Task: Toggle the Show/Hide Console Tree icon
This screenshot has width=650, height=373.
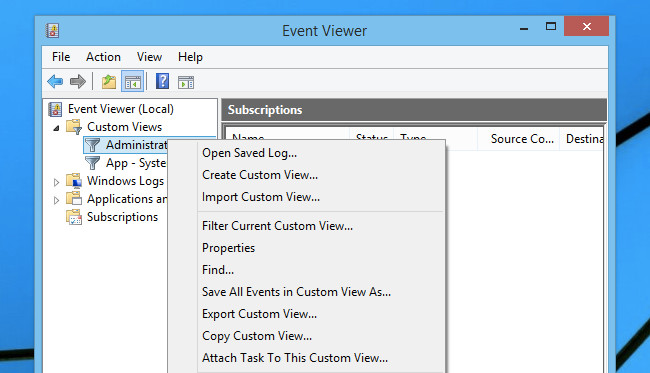Action: click(133, 82)
